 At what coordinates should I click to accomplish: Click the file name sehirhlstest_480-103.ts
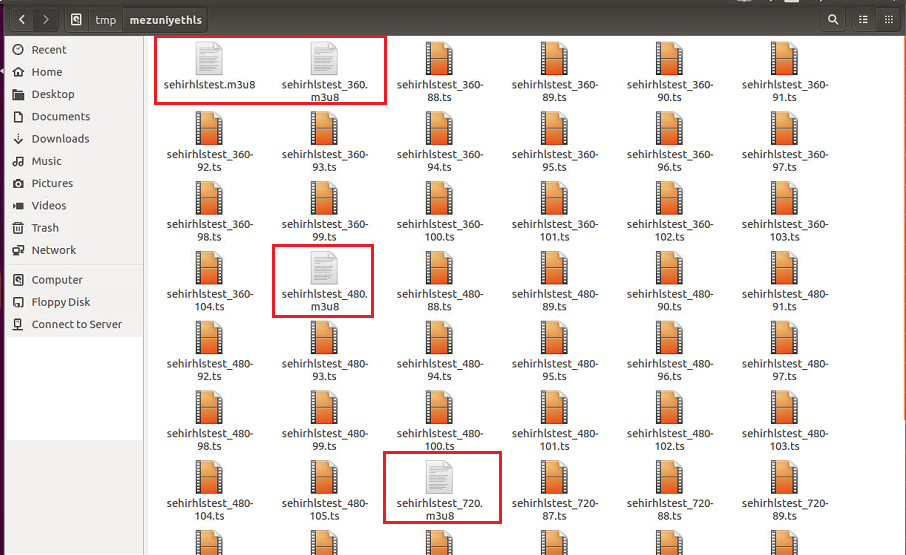784,439
